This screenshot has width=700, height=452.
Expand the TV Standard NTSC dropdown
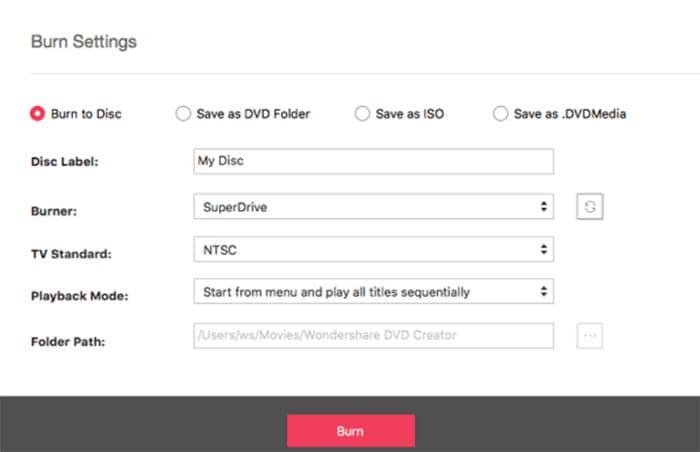[x=374, y=249]
